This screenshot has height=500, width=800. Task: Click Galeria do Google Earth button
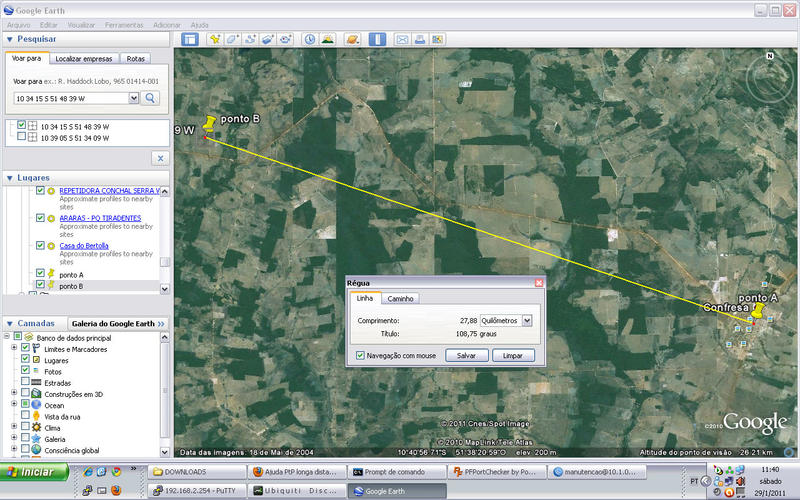point(118,323)
